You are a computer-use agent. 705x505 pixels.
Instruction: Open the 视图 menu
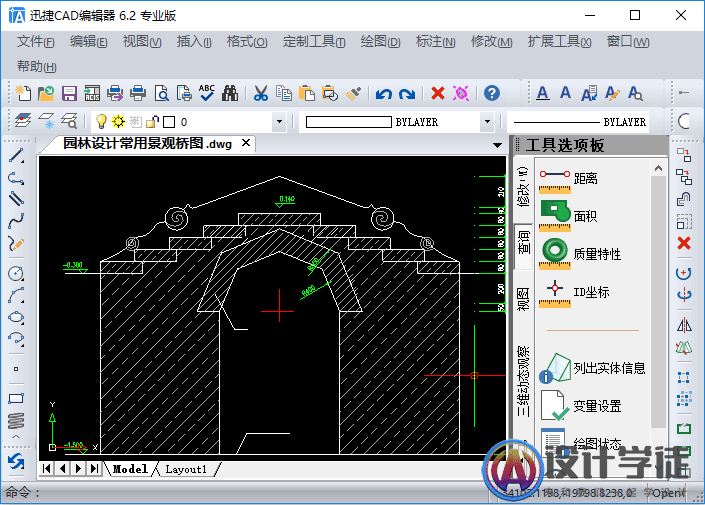point(142,42)
